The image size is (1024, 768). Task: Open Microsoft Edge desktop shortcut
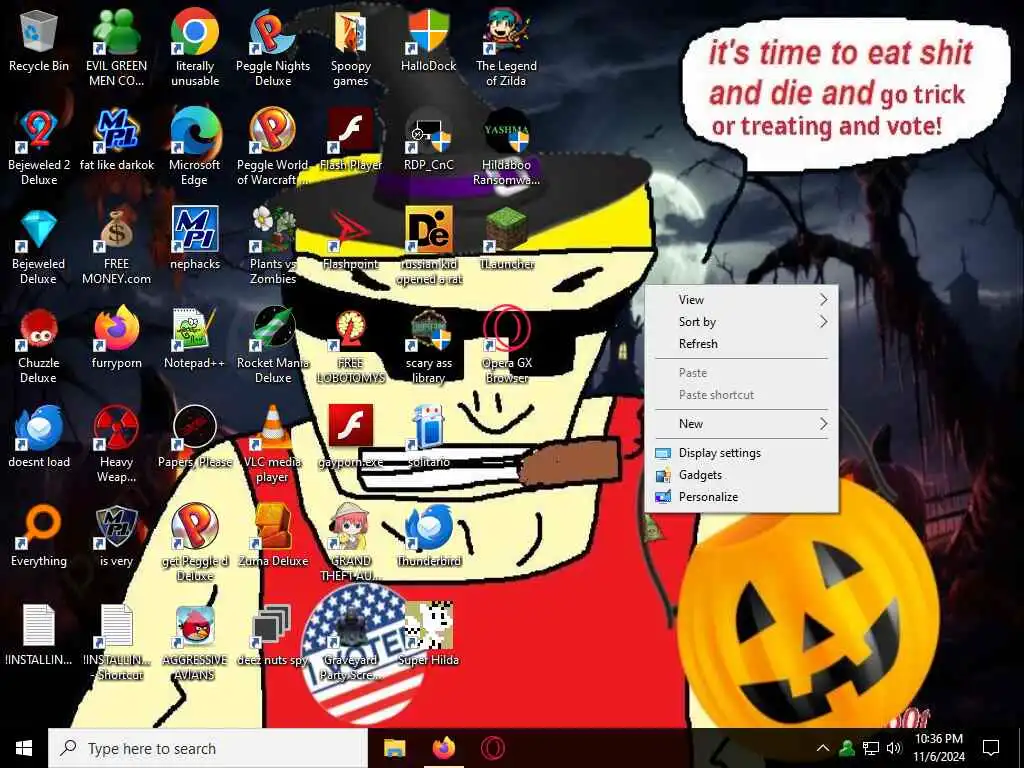(195, 146)
